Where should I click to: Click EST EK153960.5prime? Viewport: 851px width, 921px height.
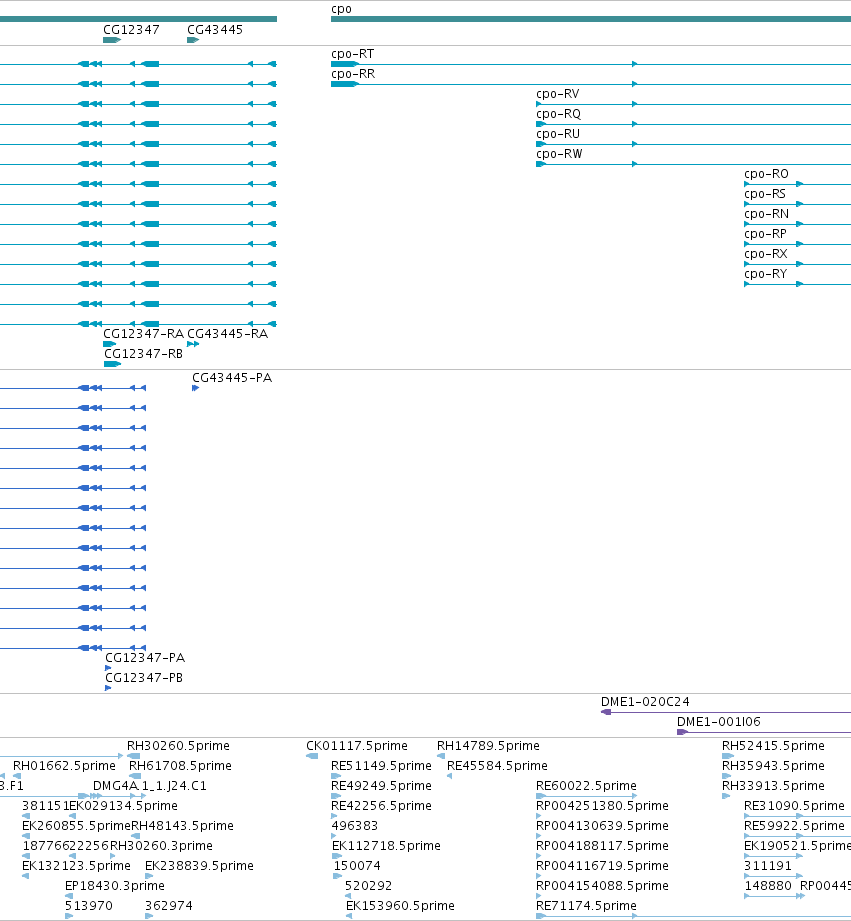click(400, 906)
